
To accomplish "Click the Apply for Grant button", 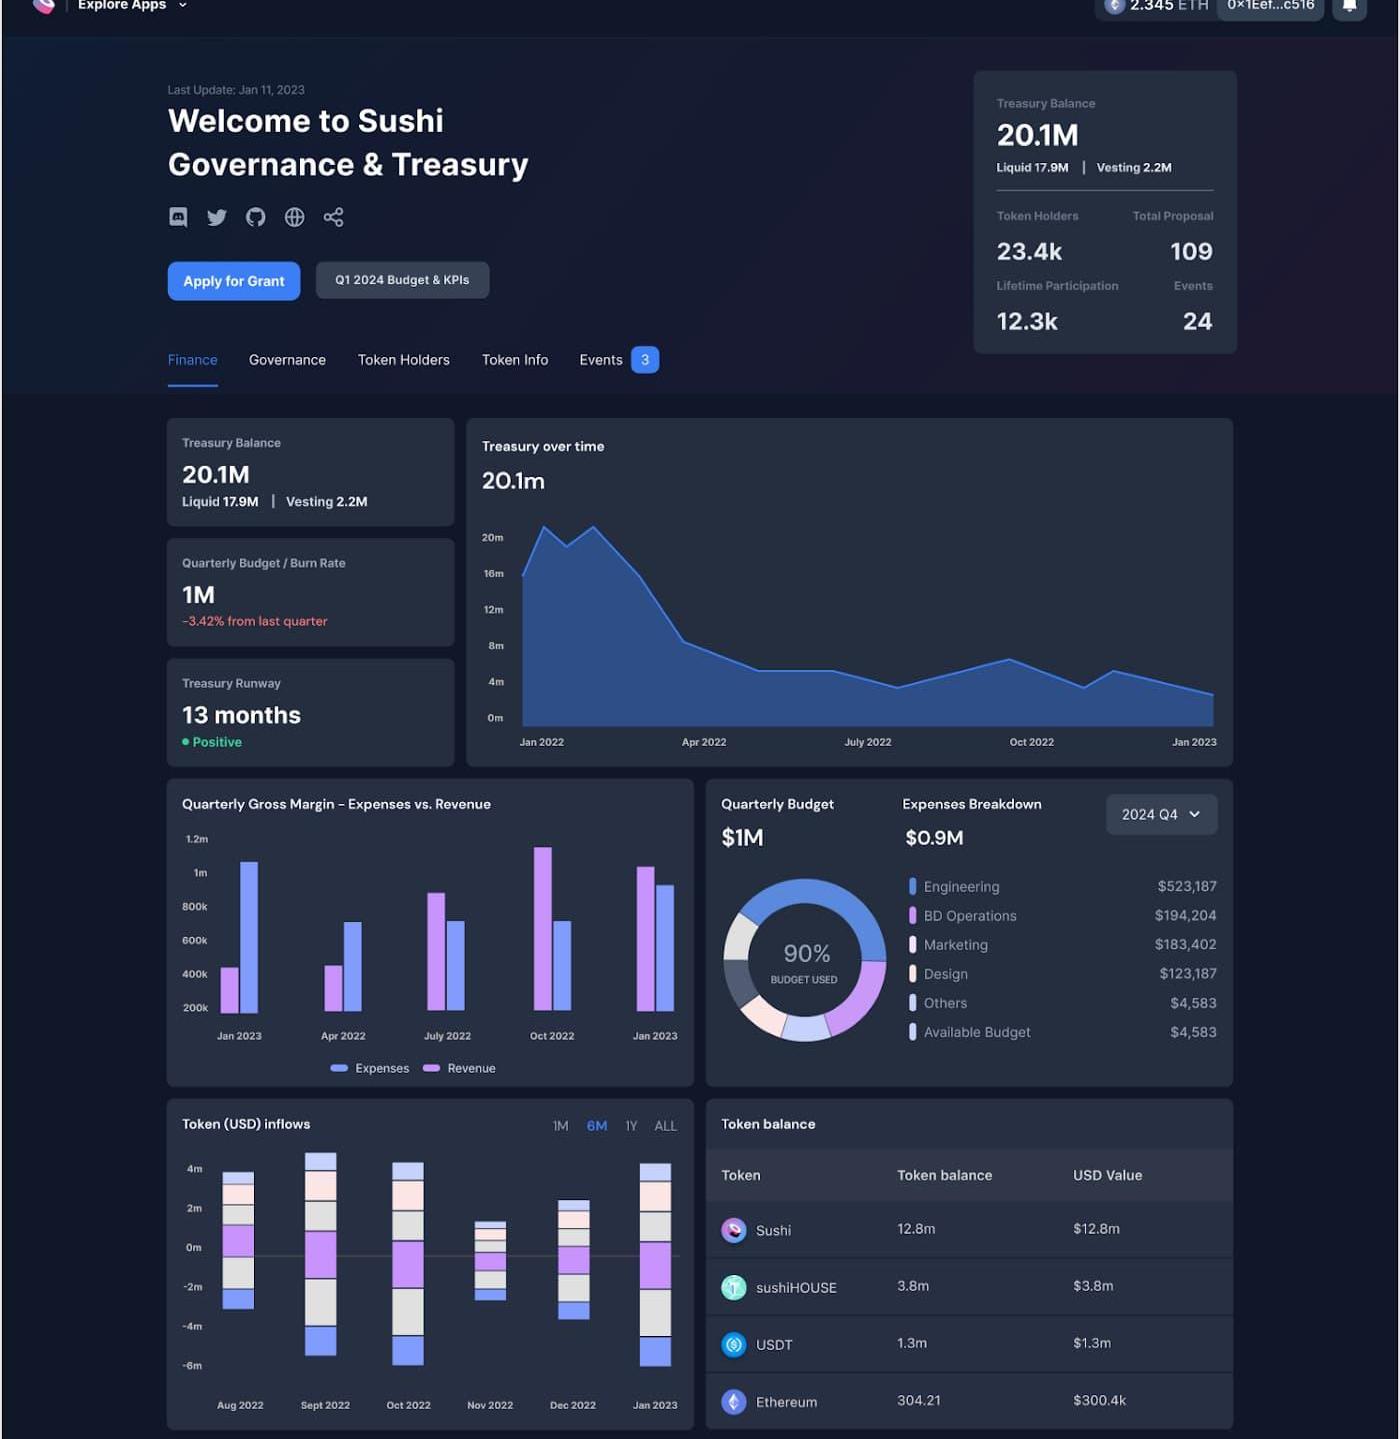I will 234,281.
